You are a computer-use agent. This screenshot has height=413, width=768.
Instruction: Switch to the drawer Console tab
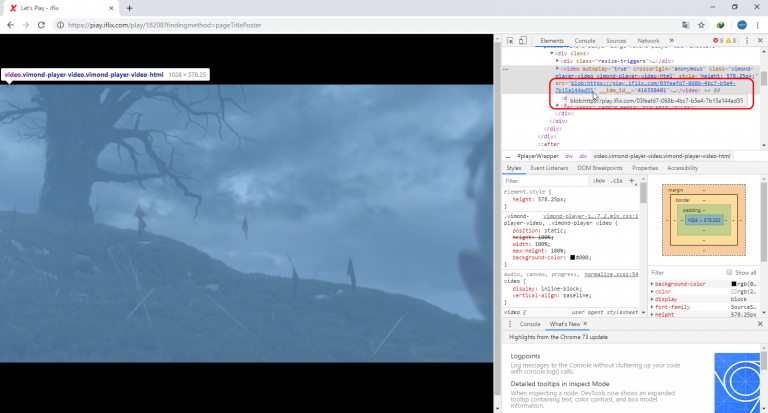[x=529, y=324]
